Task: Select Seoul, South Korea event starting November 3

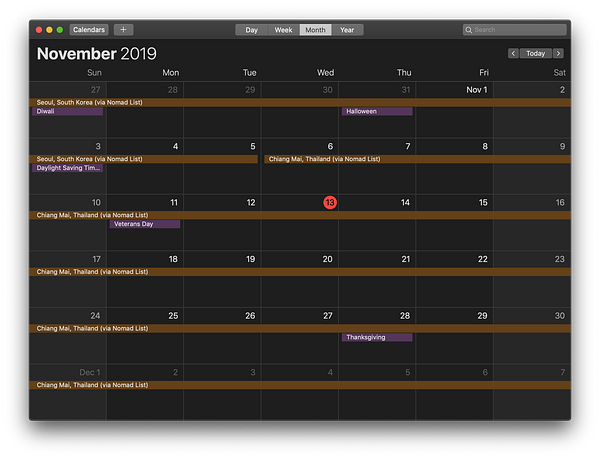Action: 143,159
